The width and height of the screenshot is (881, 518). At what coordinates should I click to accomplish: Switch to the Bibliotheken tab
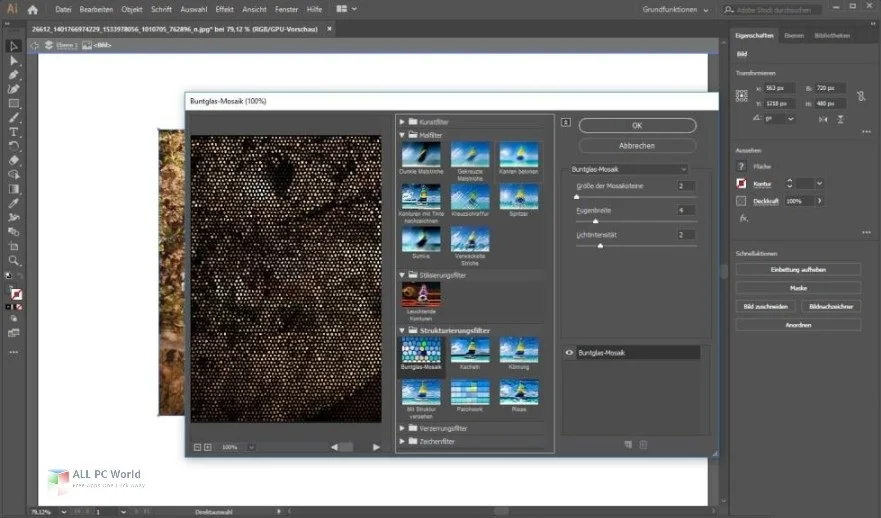(x=832, y=35)
